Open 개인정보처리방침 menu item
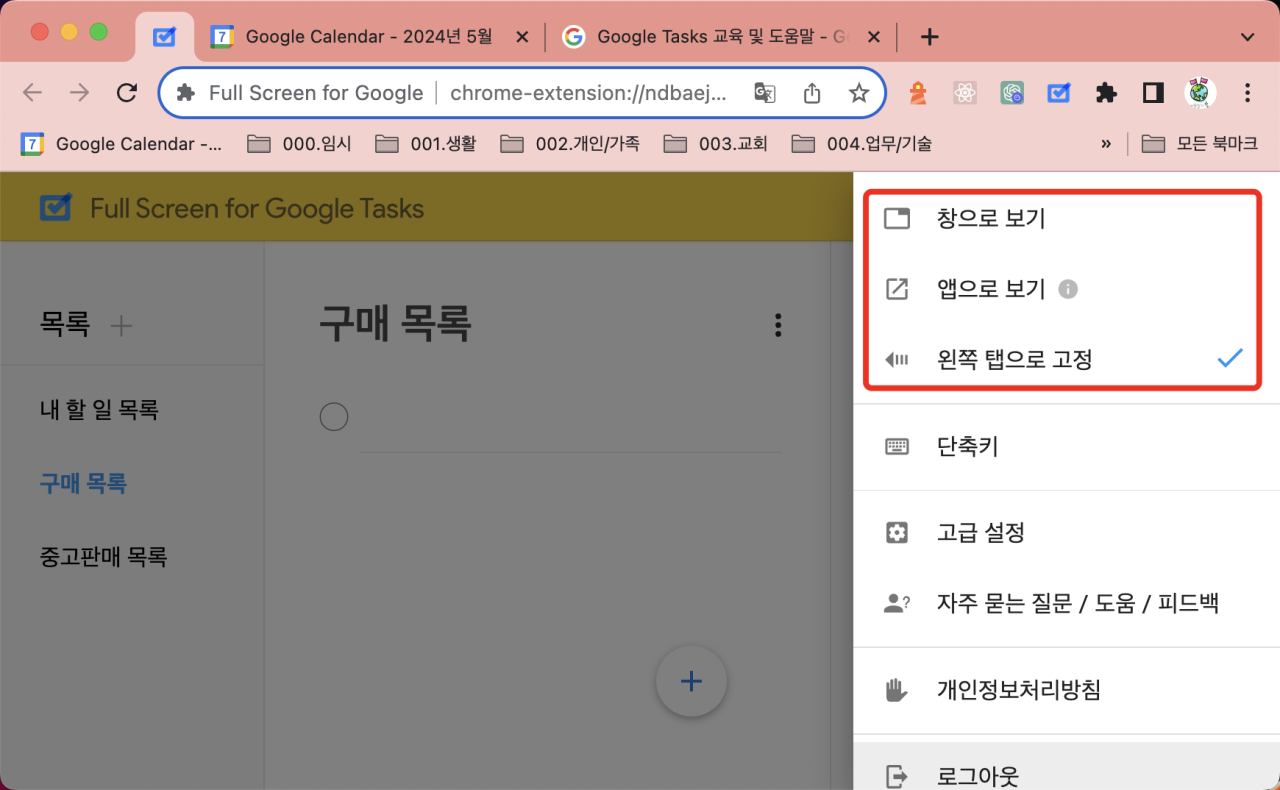The height and width of the screenshot is (790, 1280). coord(1066,690)
